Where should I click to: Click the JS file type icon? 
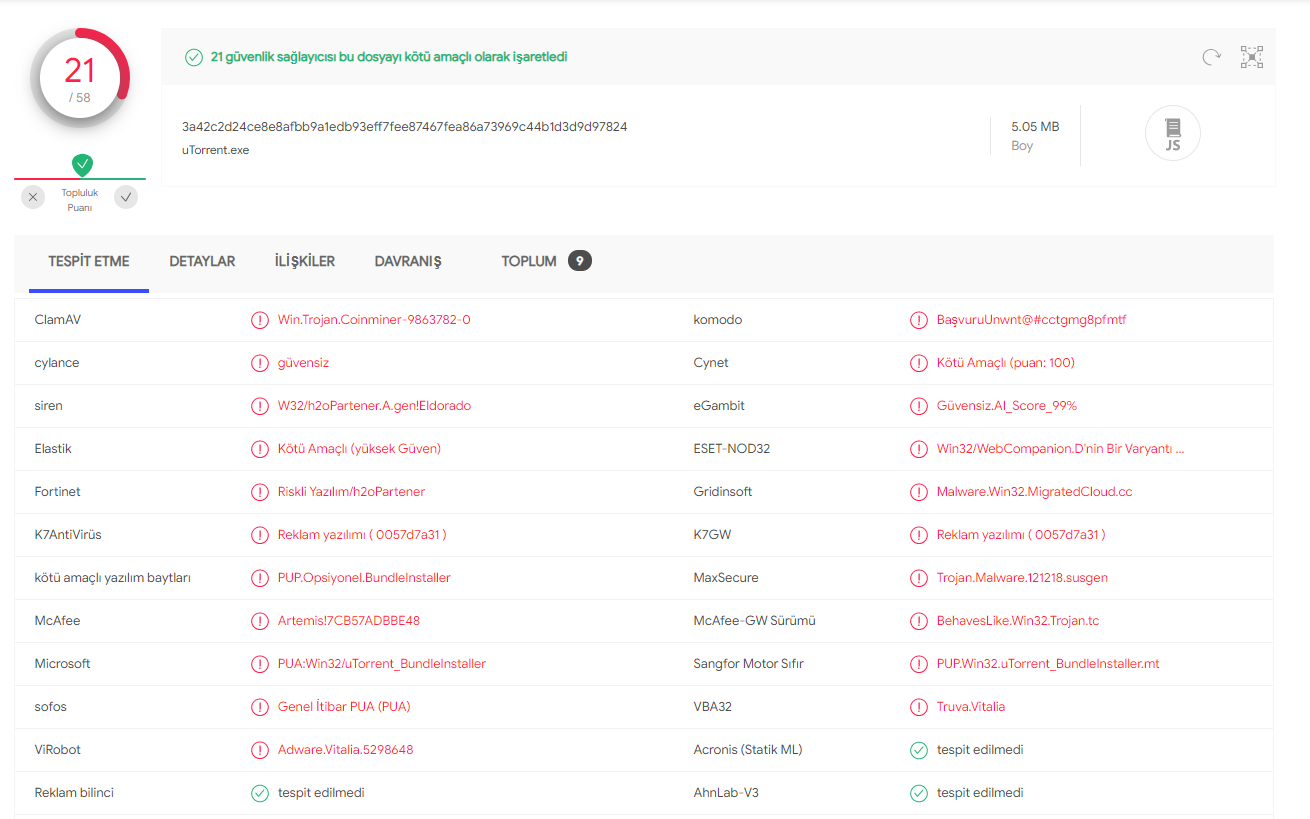point(1172,133)
